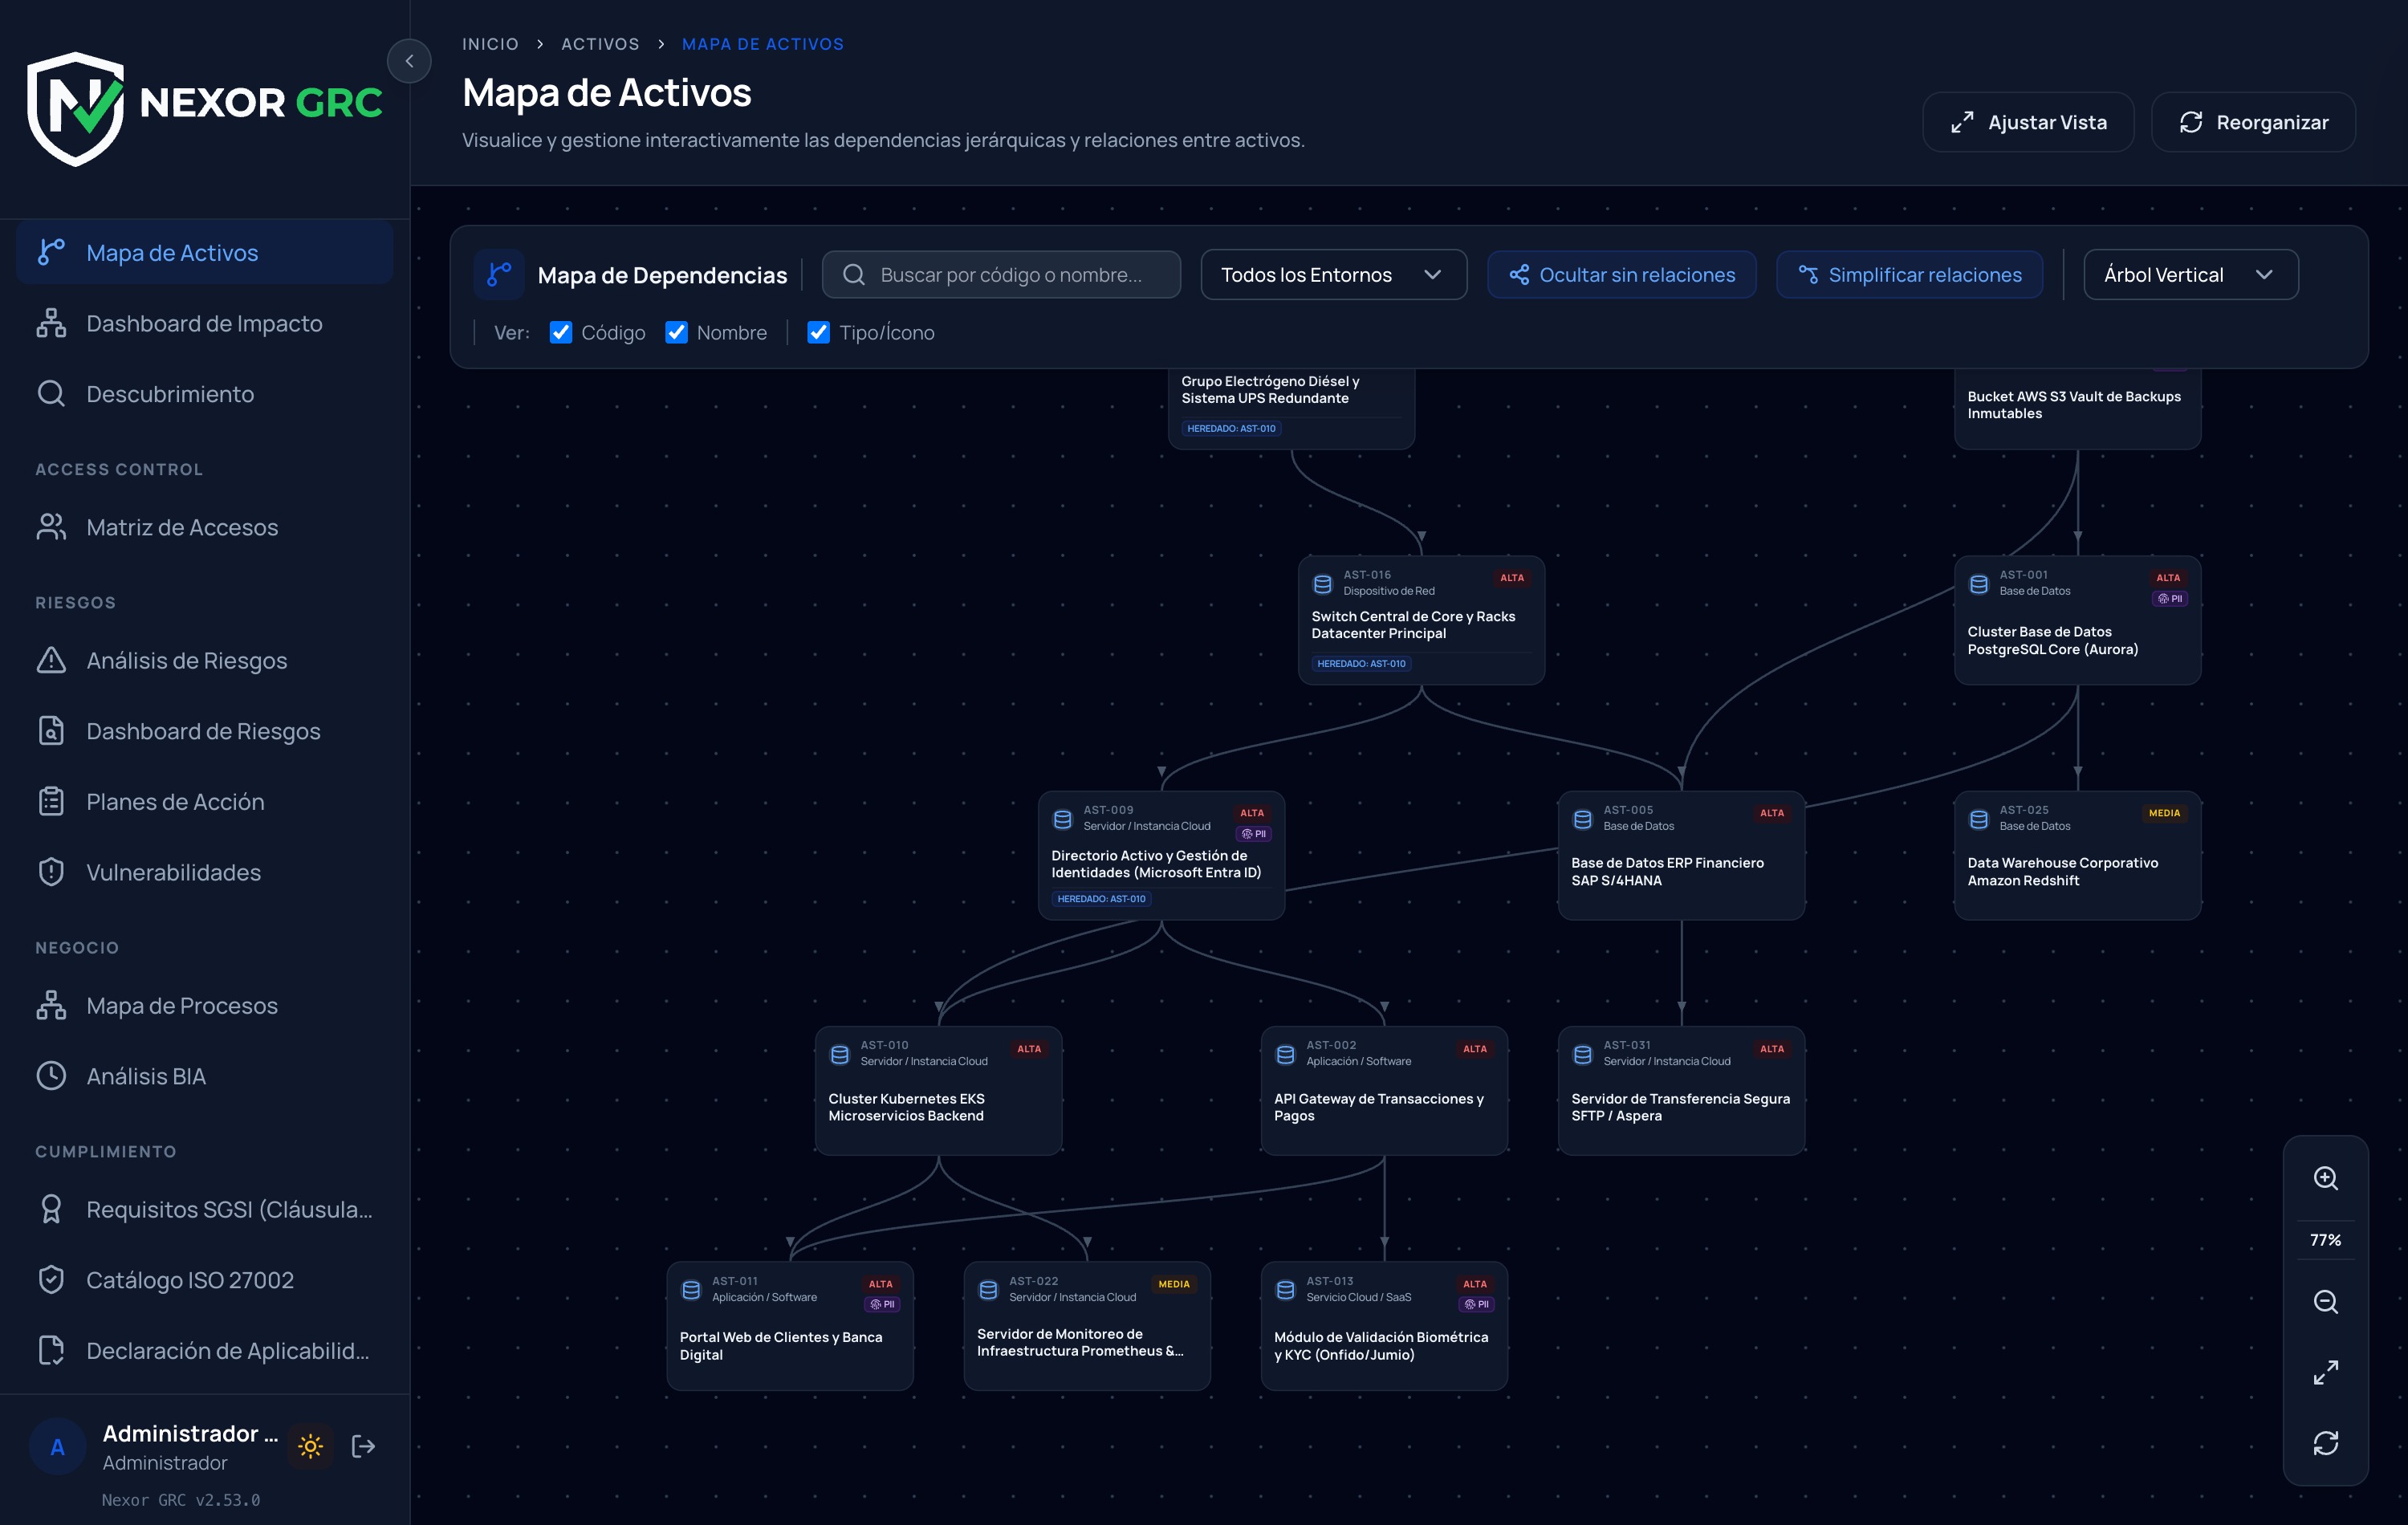Open the Árbol Vertical layout dropdown
2408x1525 pixels.
coord(2190,274)
